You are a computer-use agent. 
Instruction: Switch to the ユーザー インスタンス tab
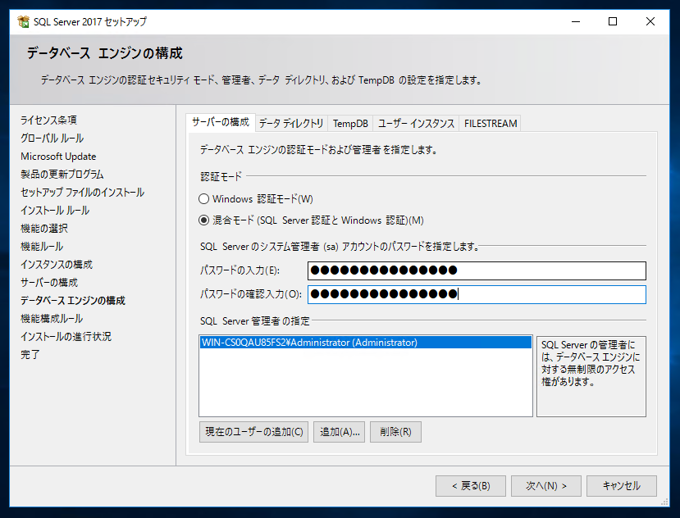pyautogui.click(x=416, y=124)
